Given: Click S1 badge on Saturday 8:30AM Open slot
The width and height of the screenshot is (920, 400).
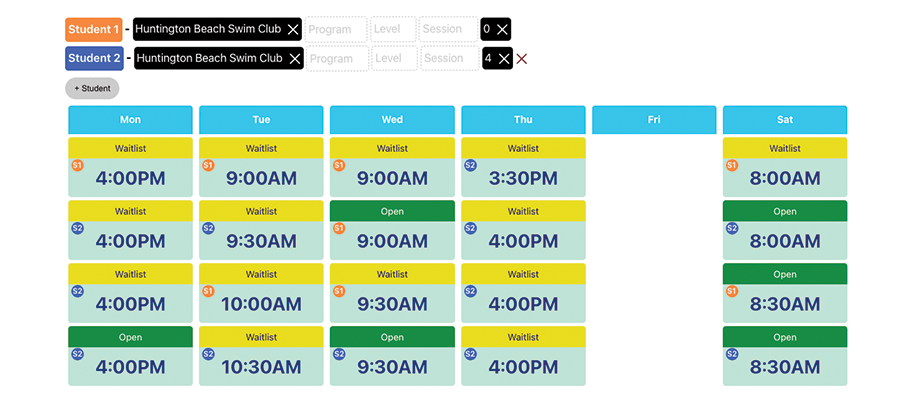Looking at the screenshot, I should (x=731, y=291).
